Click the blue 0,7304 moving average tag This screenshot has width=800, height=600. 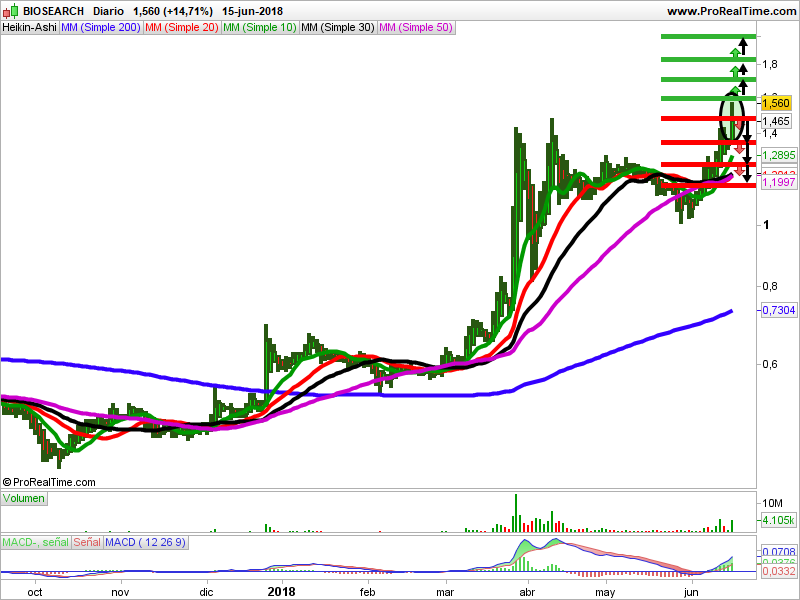coord(779,310)
